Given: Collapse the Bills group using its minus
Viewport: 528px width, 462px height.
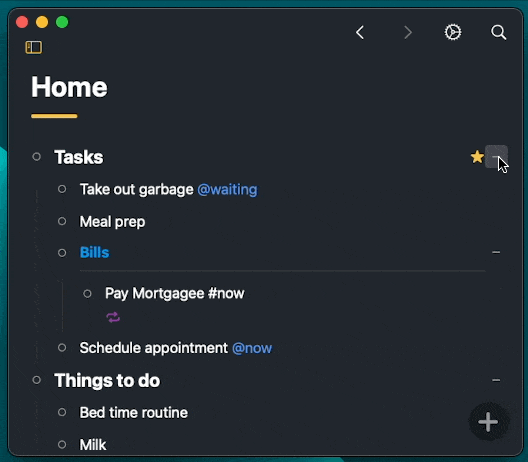Looking at the screenshot, I should click(x=496, y=252).
